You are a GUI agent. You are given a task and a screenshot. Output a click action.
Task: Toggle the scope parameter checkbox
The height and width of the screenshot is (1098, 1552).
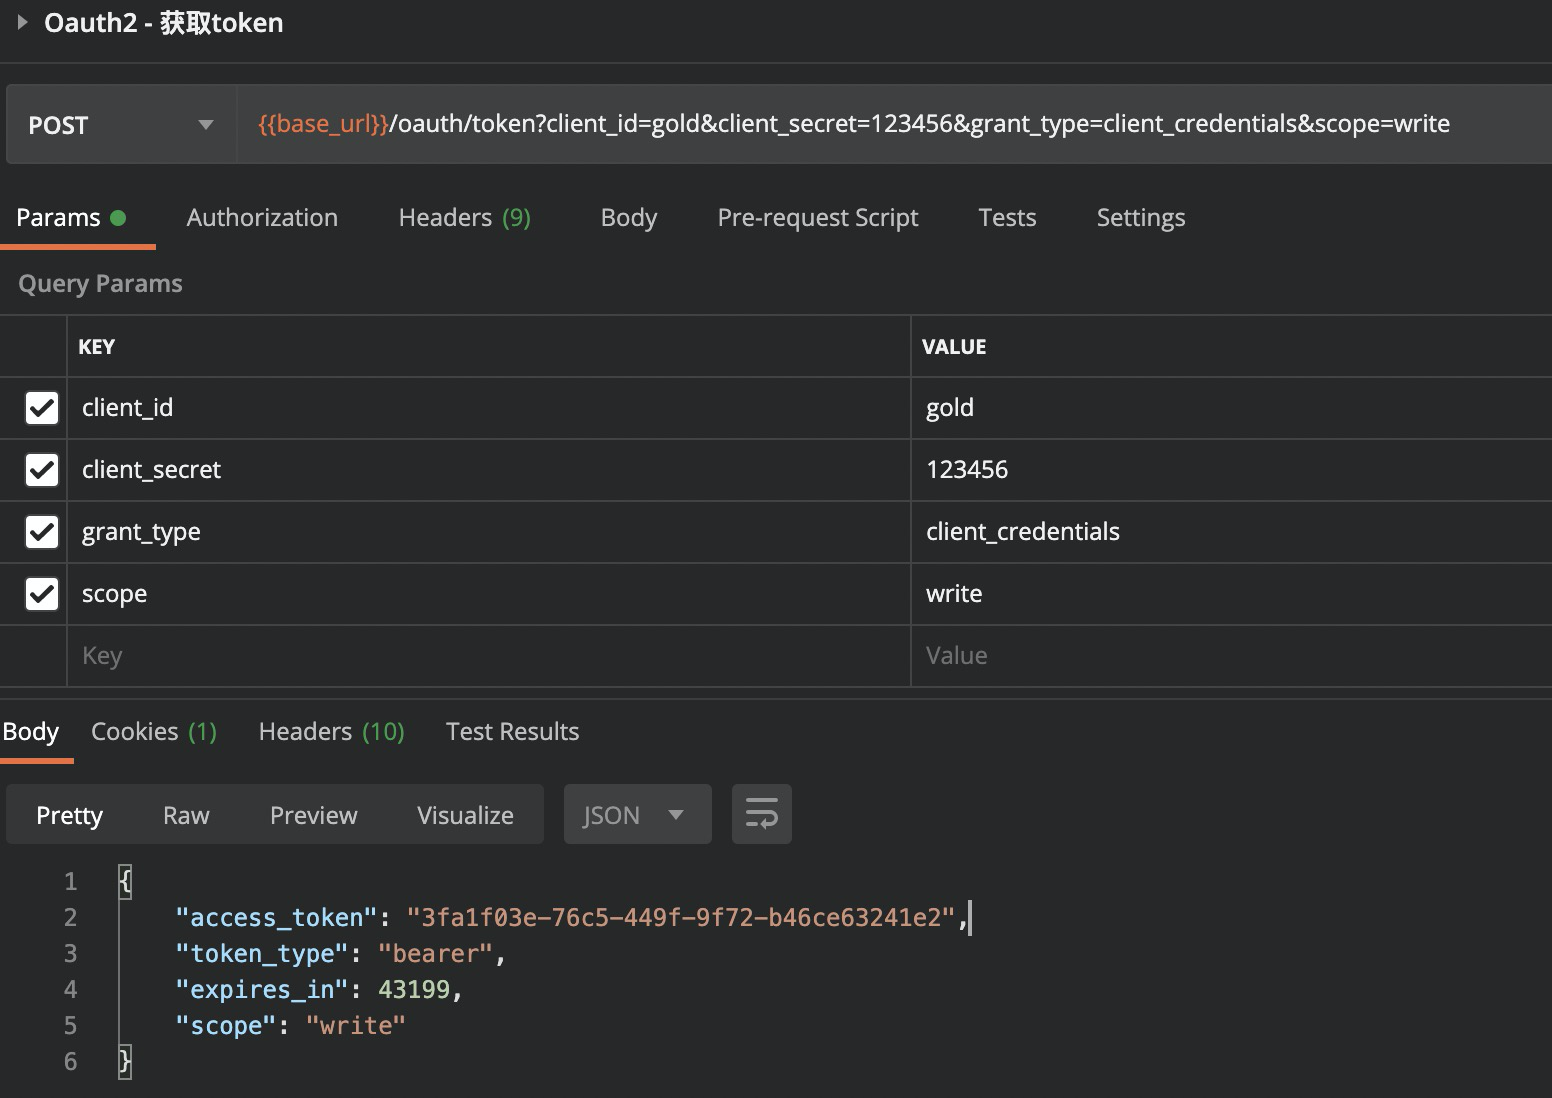41,594
